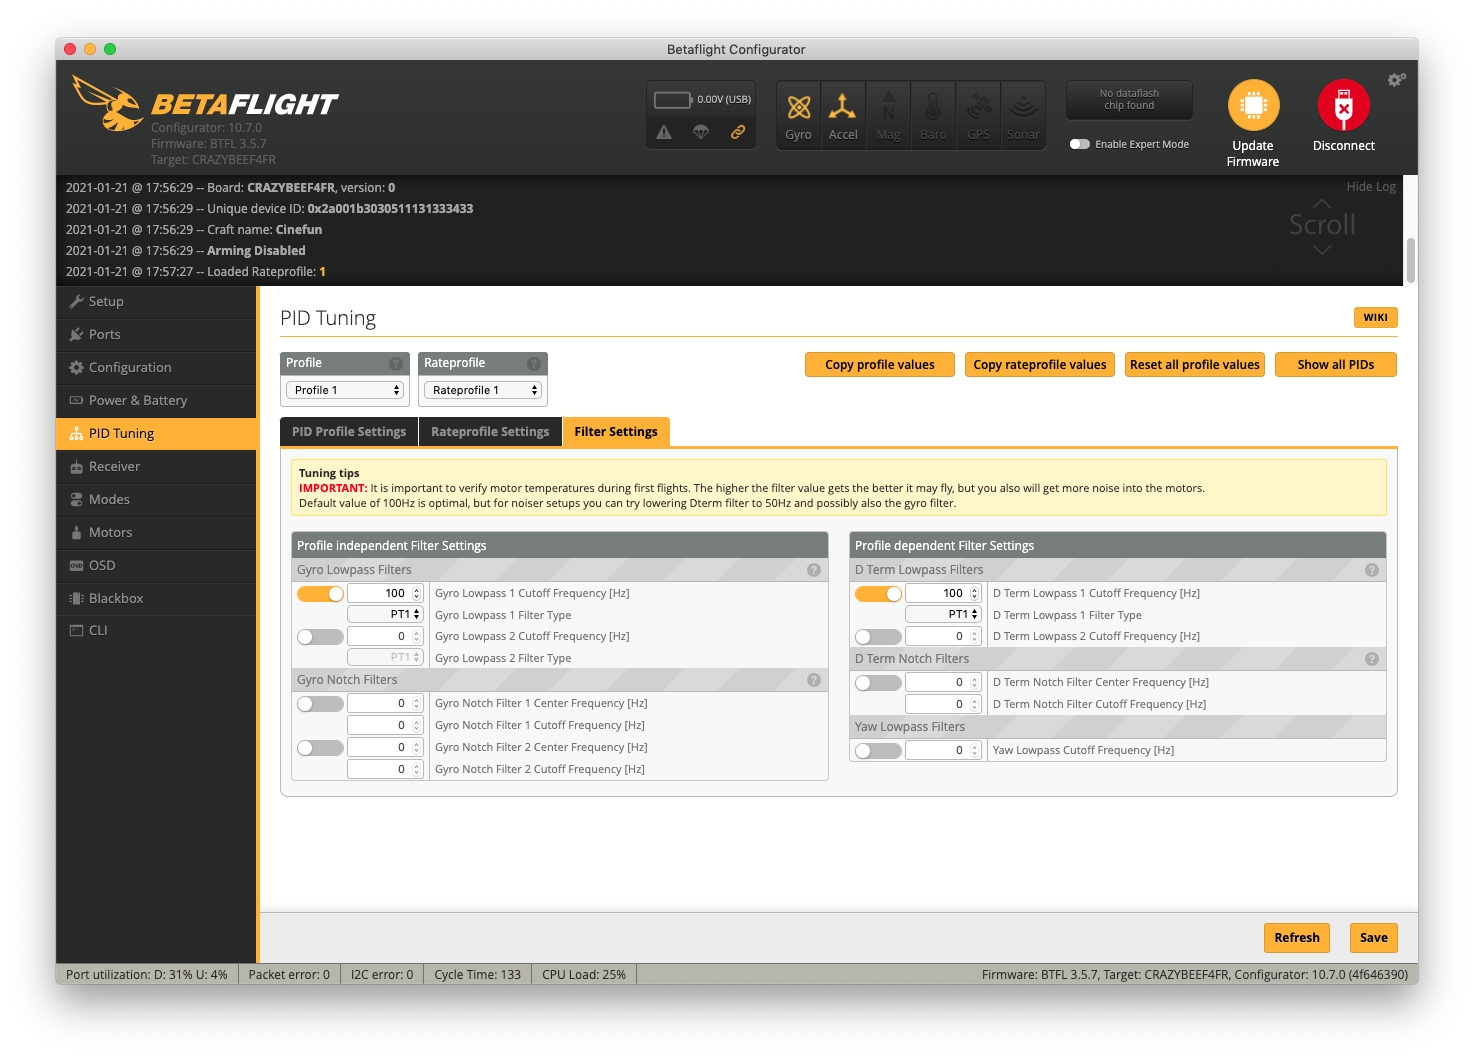Open the WIKI link button
1474x1058 pixels.
coord(1376,317)
